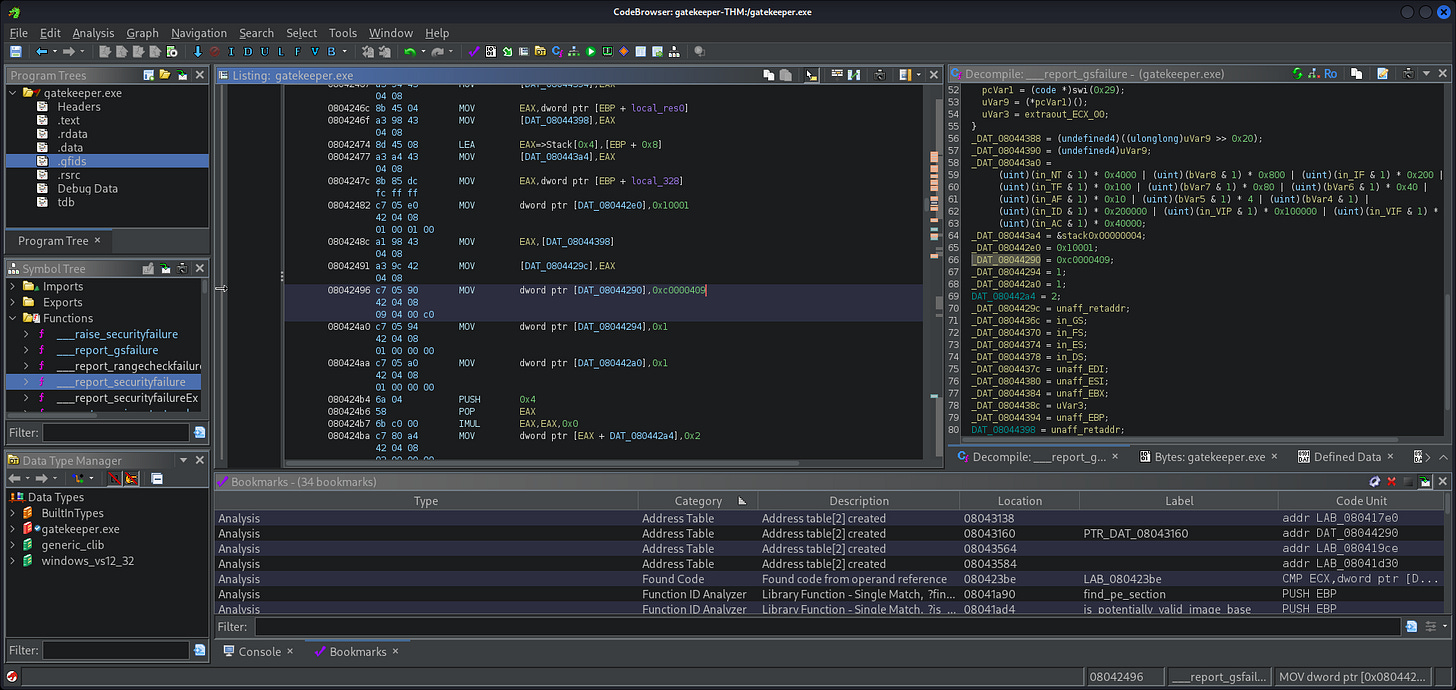The width and height of the screenshot is (1456, 690).
Task: Click the snapshot camera icon in Listing panel
Action: 880,75
